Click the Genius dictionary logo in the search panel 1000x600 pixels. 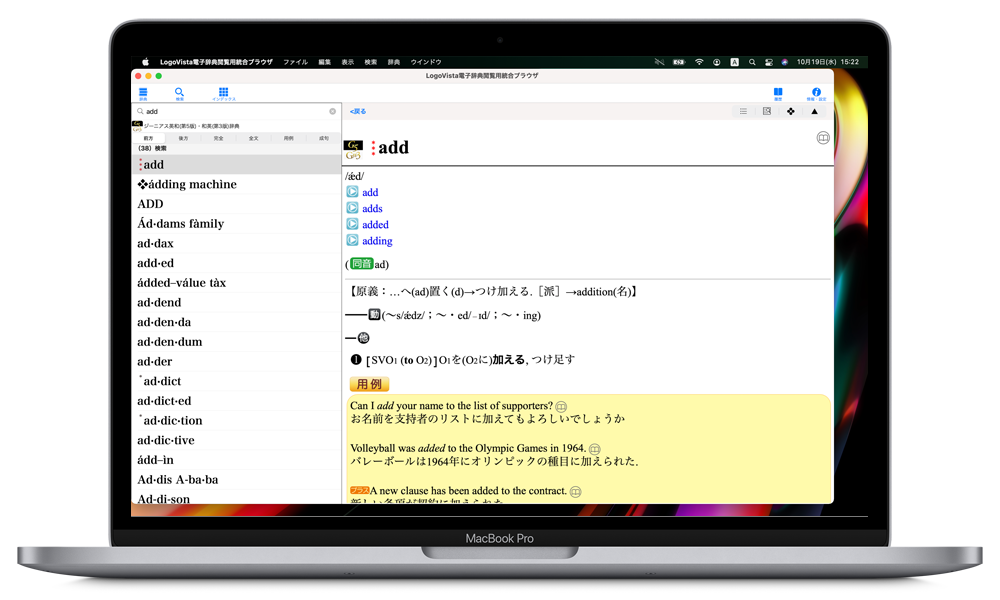(137, 126)
